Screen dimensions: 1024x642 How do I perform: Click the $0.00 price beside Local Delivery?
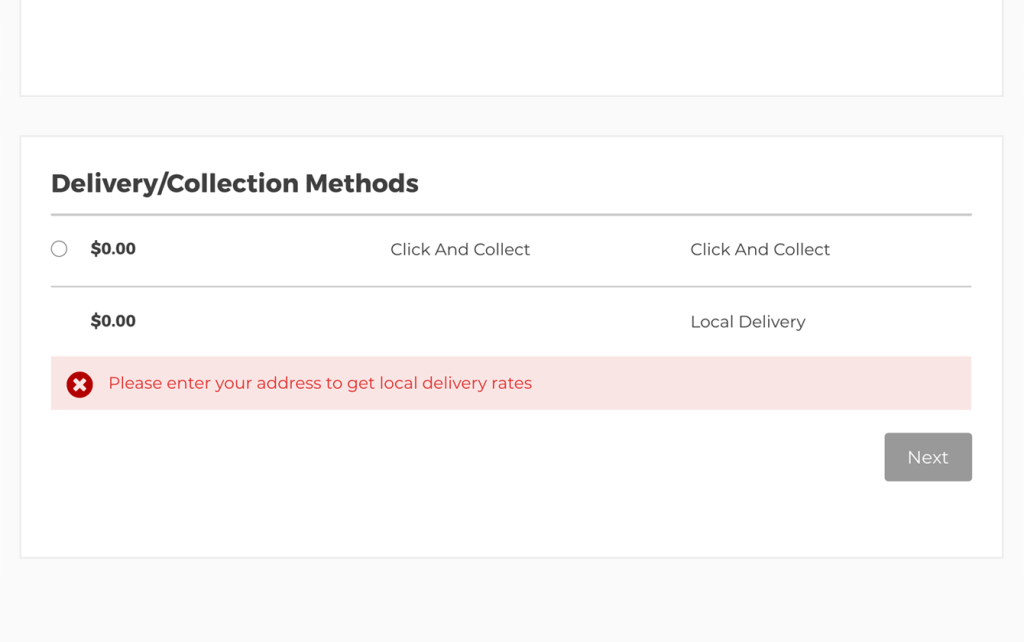[113, 321]
